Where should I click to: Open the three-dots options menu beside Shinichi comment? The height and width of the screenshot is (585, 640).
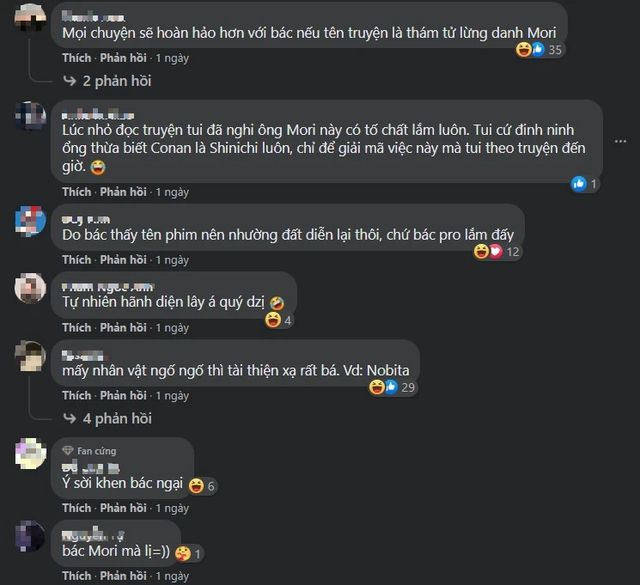point(620,141)
